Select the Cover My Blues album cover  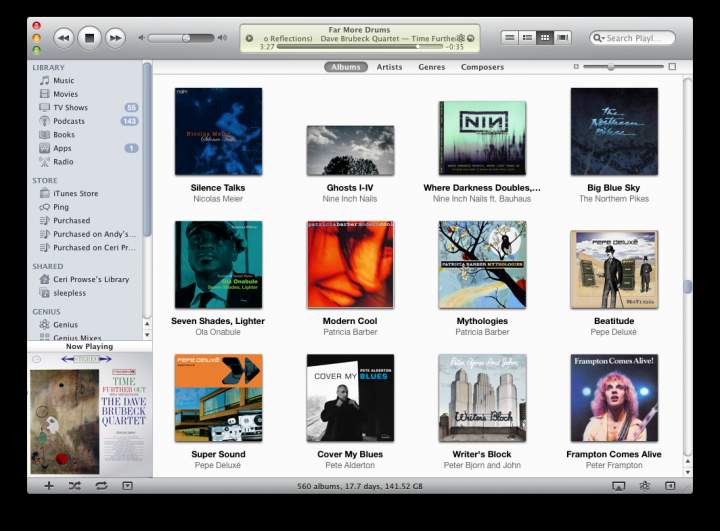point(350,398)
